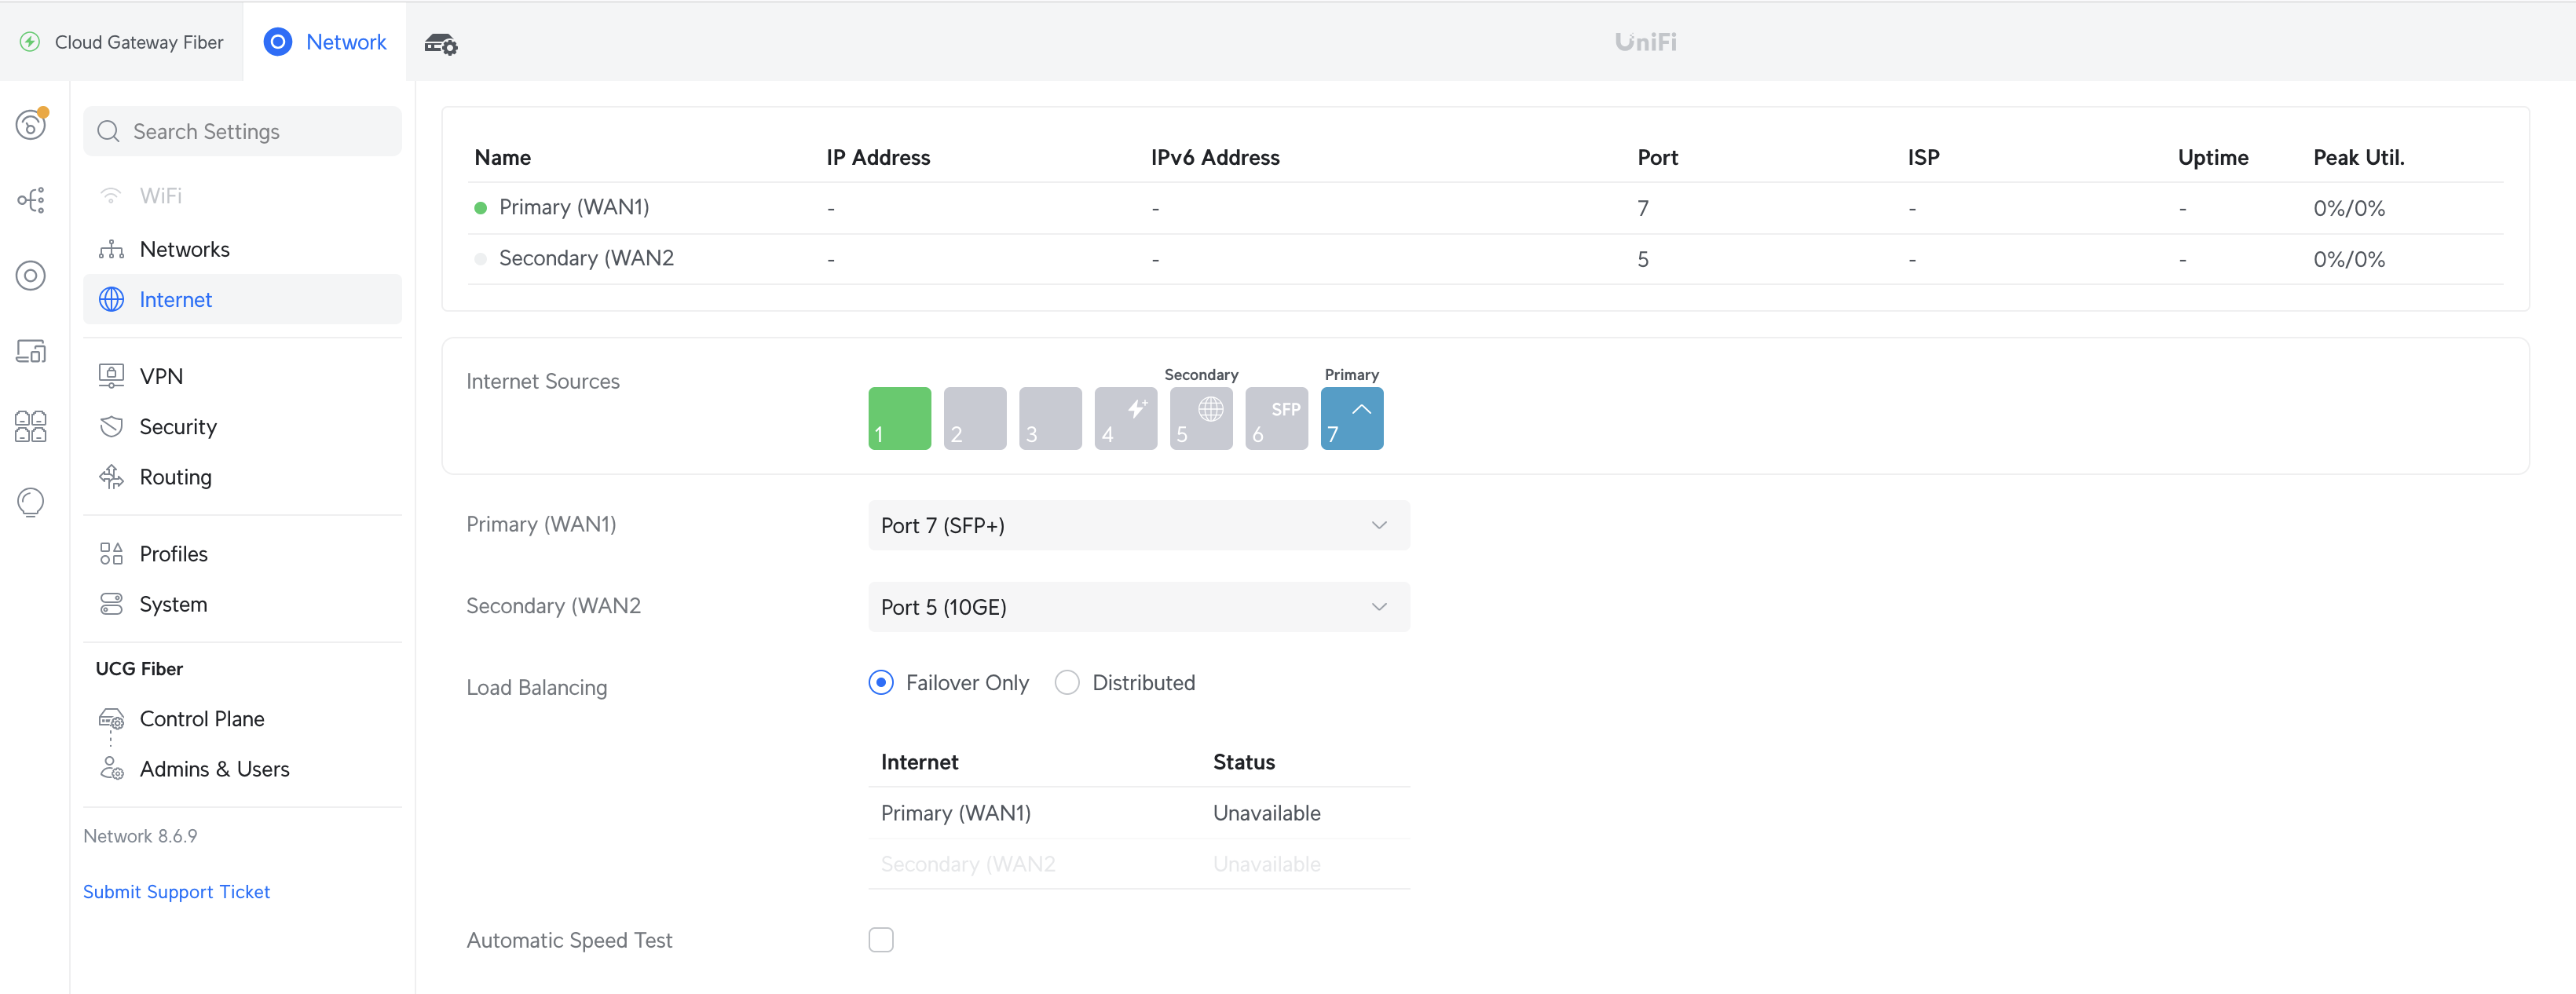Screen dimensions: 2576x994
Task: Select port 2 in Internet Sources
Action: pos(975,418)
